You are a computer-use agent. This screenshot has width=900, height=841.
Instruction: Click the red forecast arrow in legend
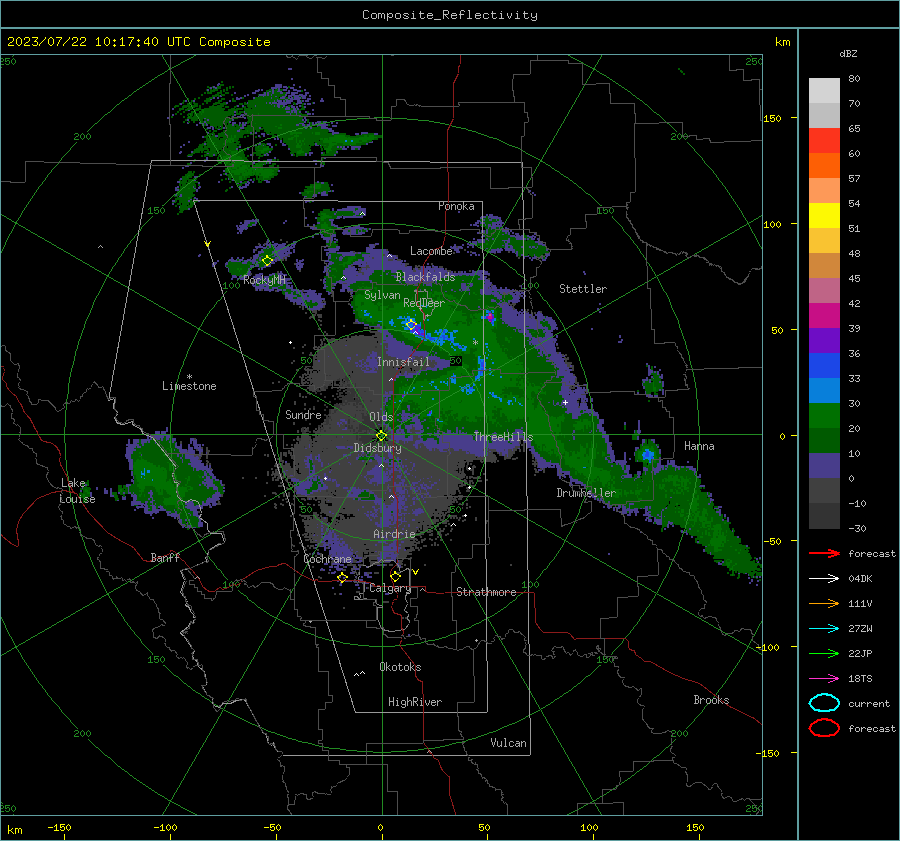[x=824, y=553]
